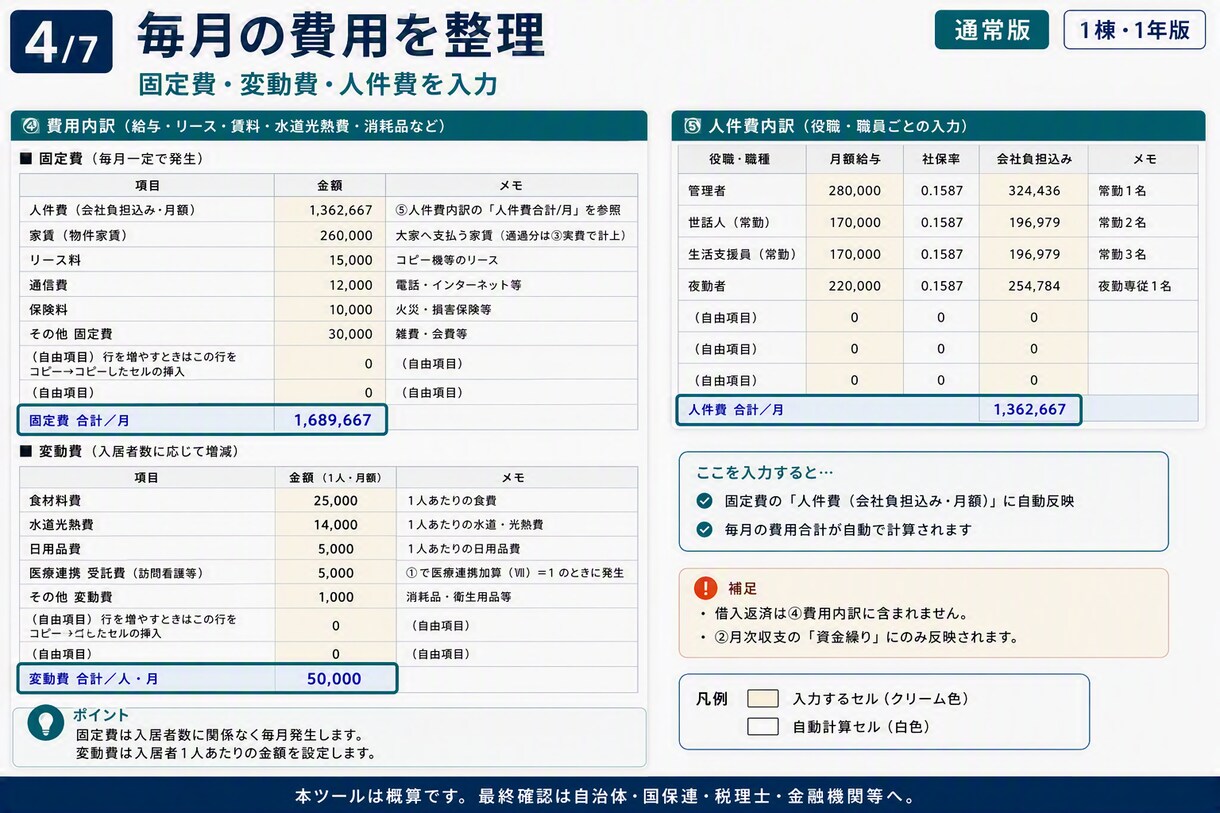The image size is (1220, 813).
Task: Select the 夜勤者 社保率 cell 0.1587
Action: click(x=941, y=286)
